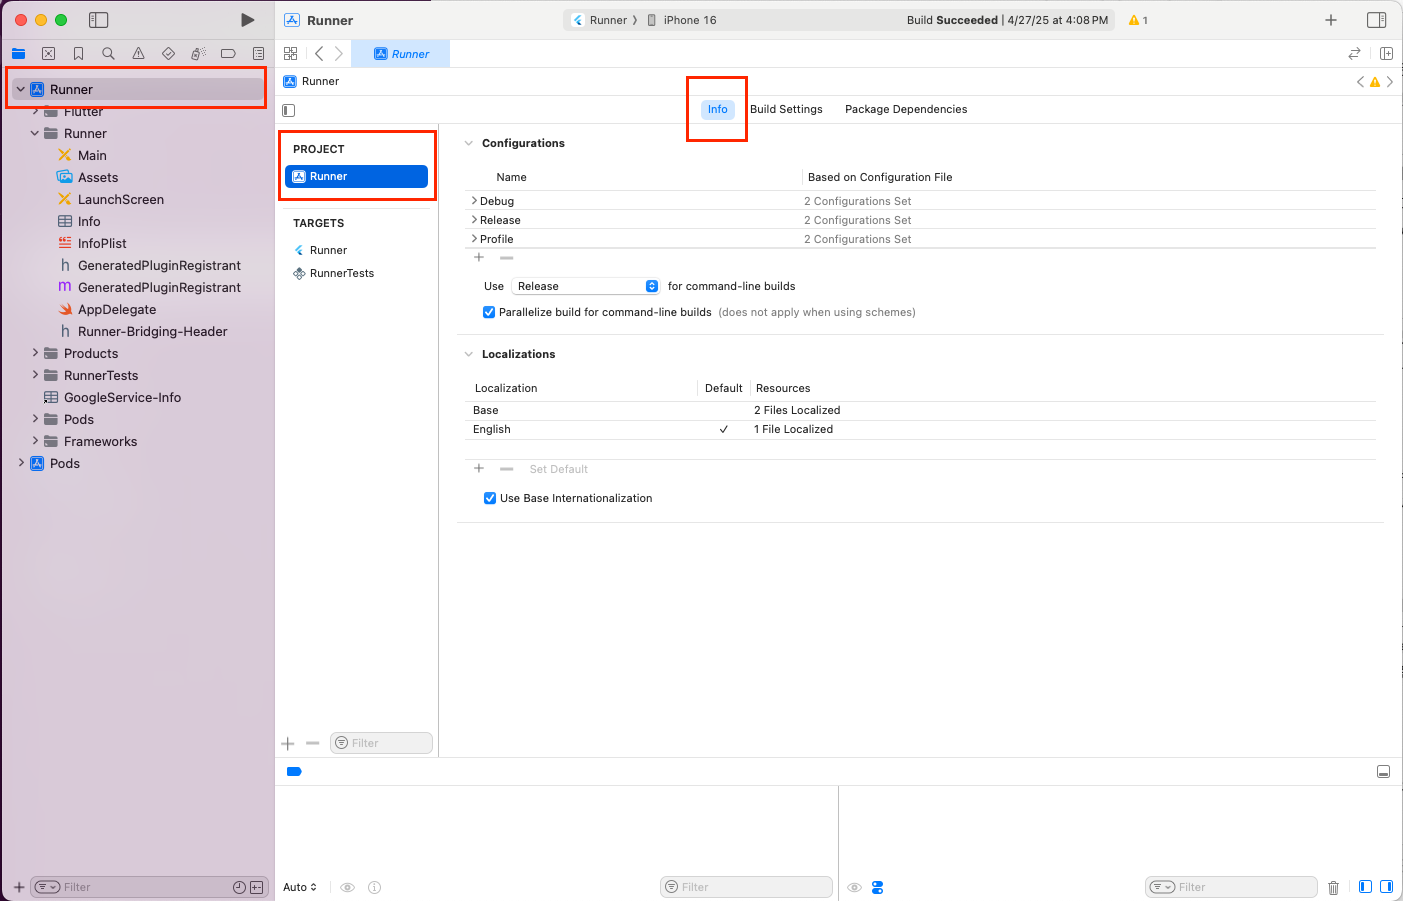Hide the project and targets list
1403x901 pixels.
(289, 110)
